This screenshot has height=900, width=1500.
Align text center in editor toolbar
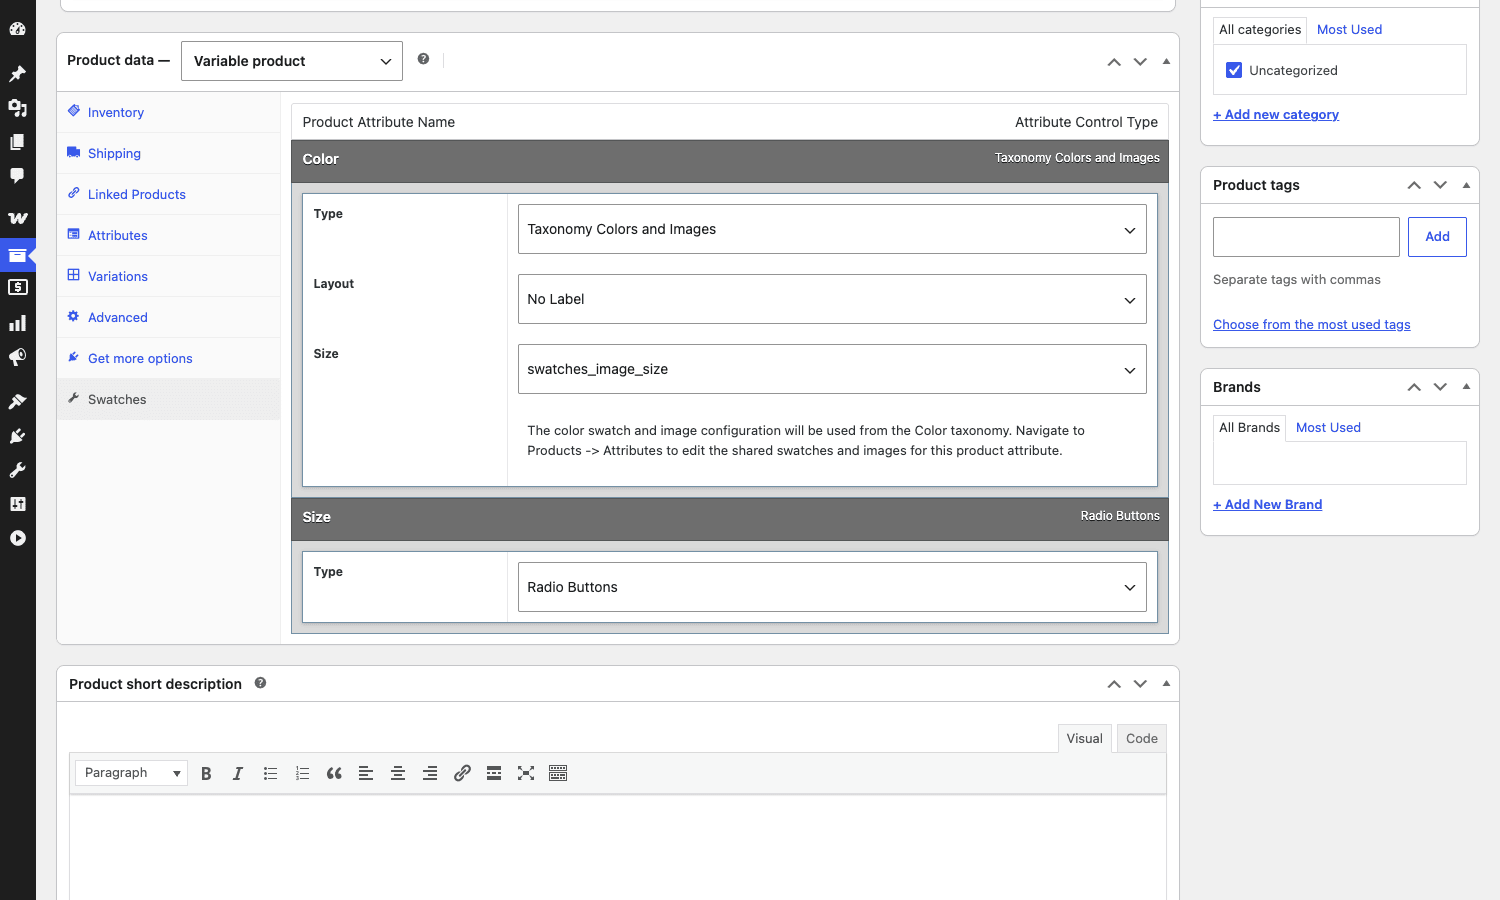pyautogui.click(x=398, y=773)
